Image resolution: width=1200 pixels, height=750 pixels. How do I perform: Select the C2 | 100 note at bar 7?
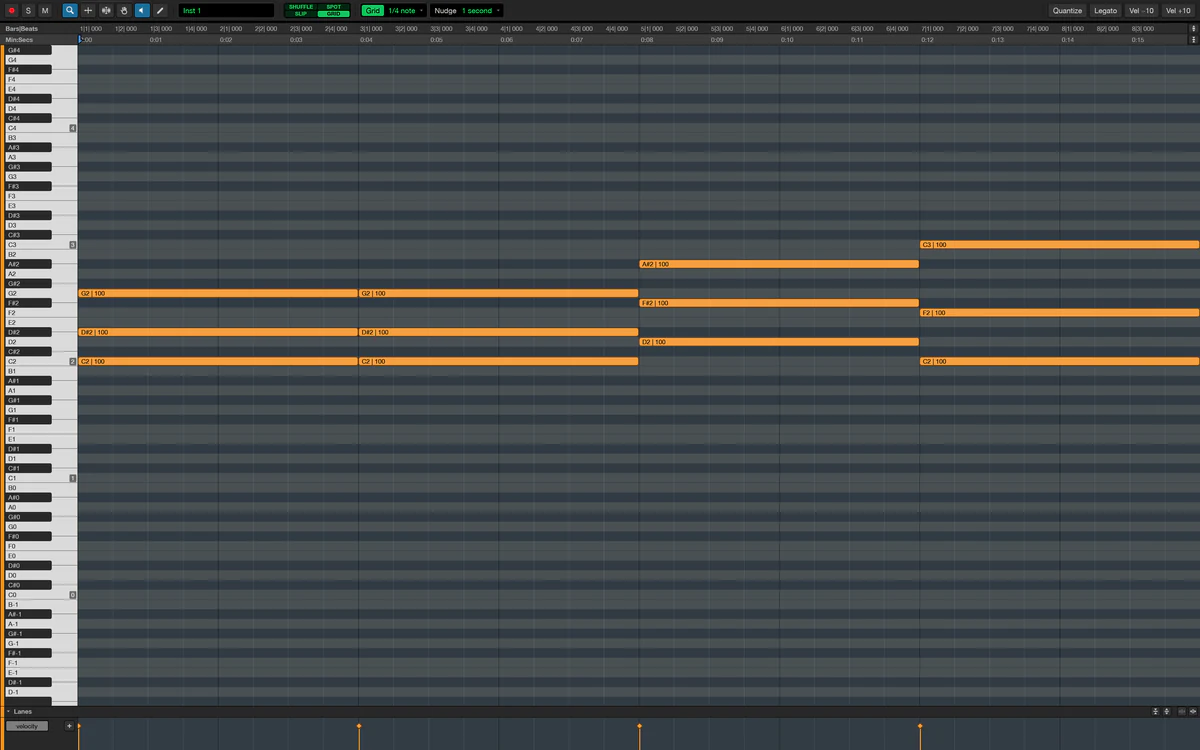point(1059,361)
